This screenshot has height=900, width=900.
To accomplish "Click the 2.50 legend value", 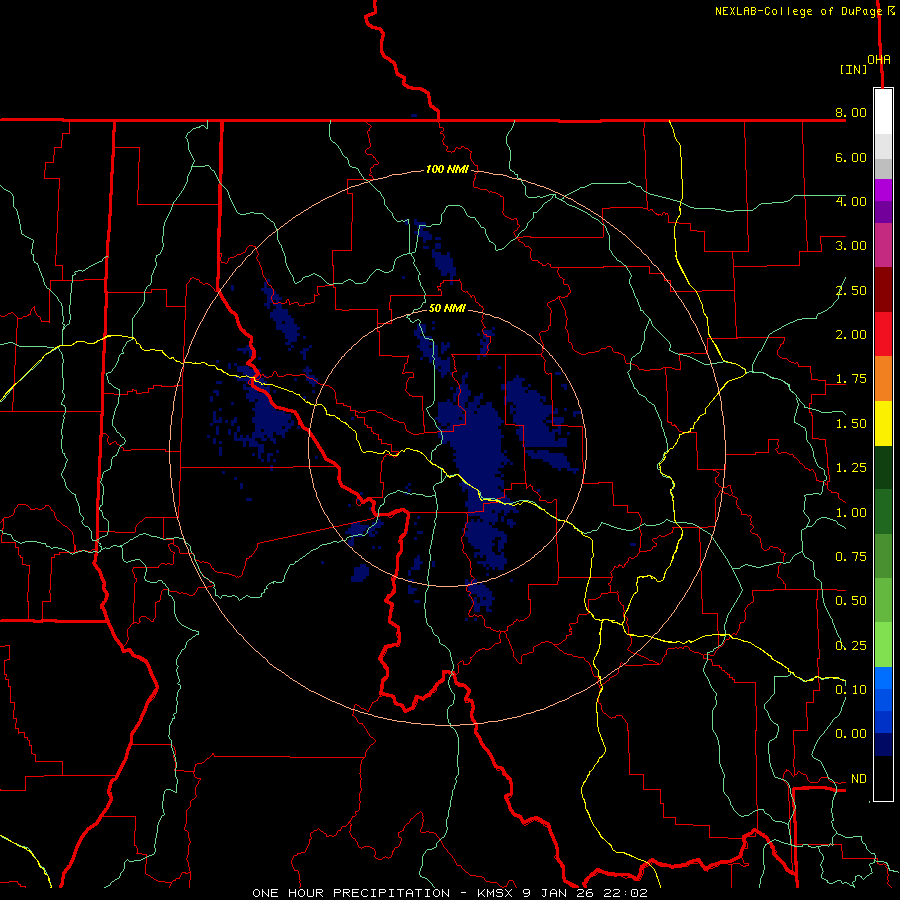I will point(851,290).
